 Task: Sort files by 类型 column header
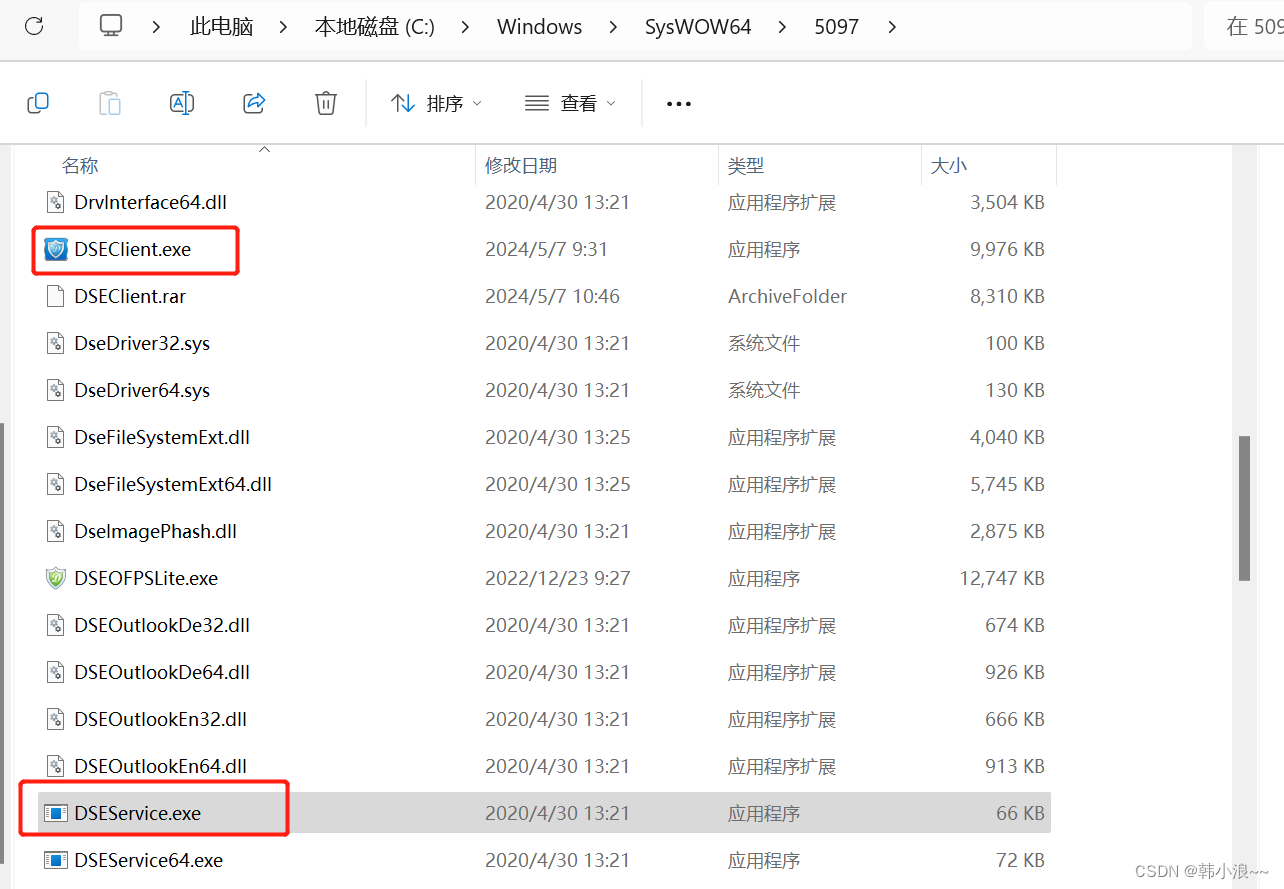point(746,166)
